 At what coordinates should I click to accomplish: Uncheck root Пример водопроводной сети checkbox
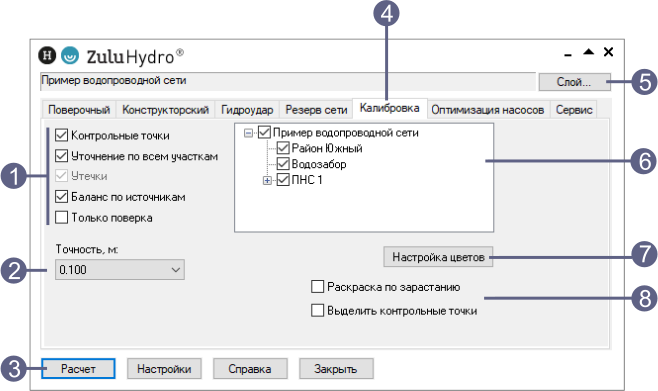pyautogui.click(x=264, y=132)
